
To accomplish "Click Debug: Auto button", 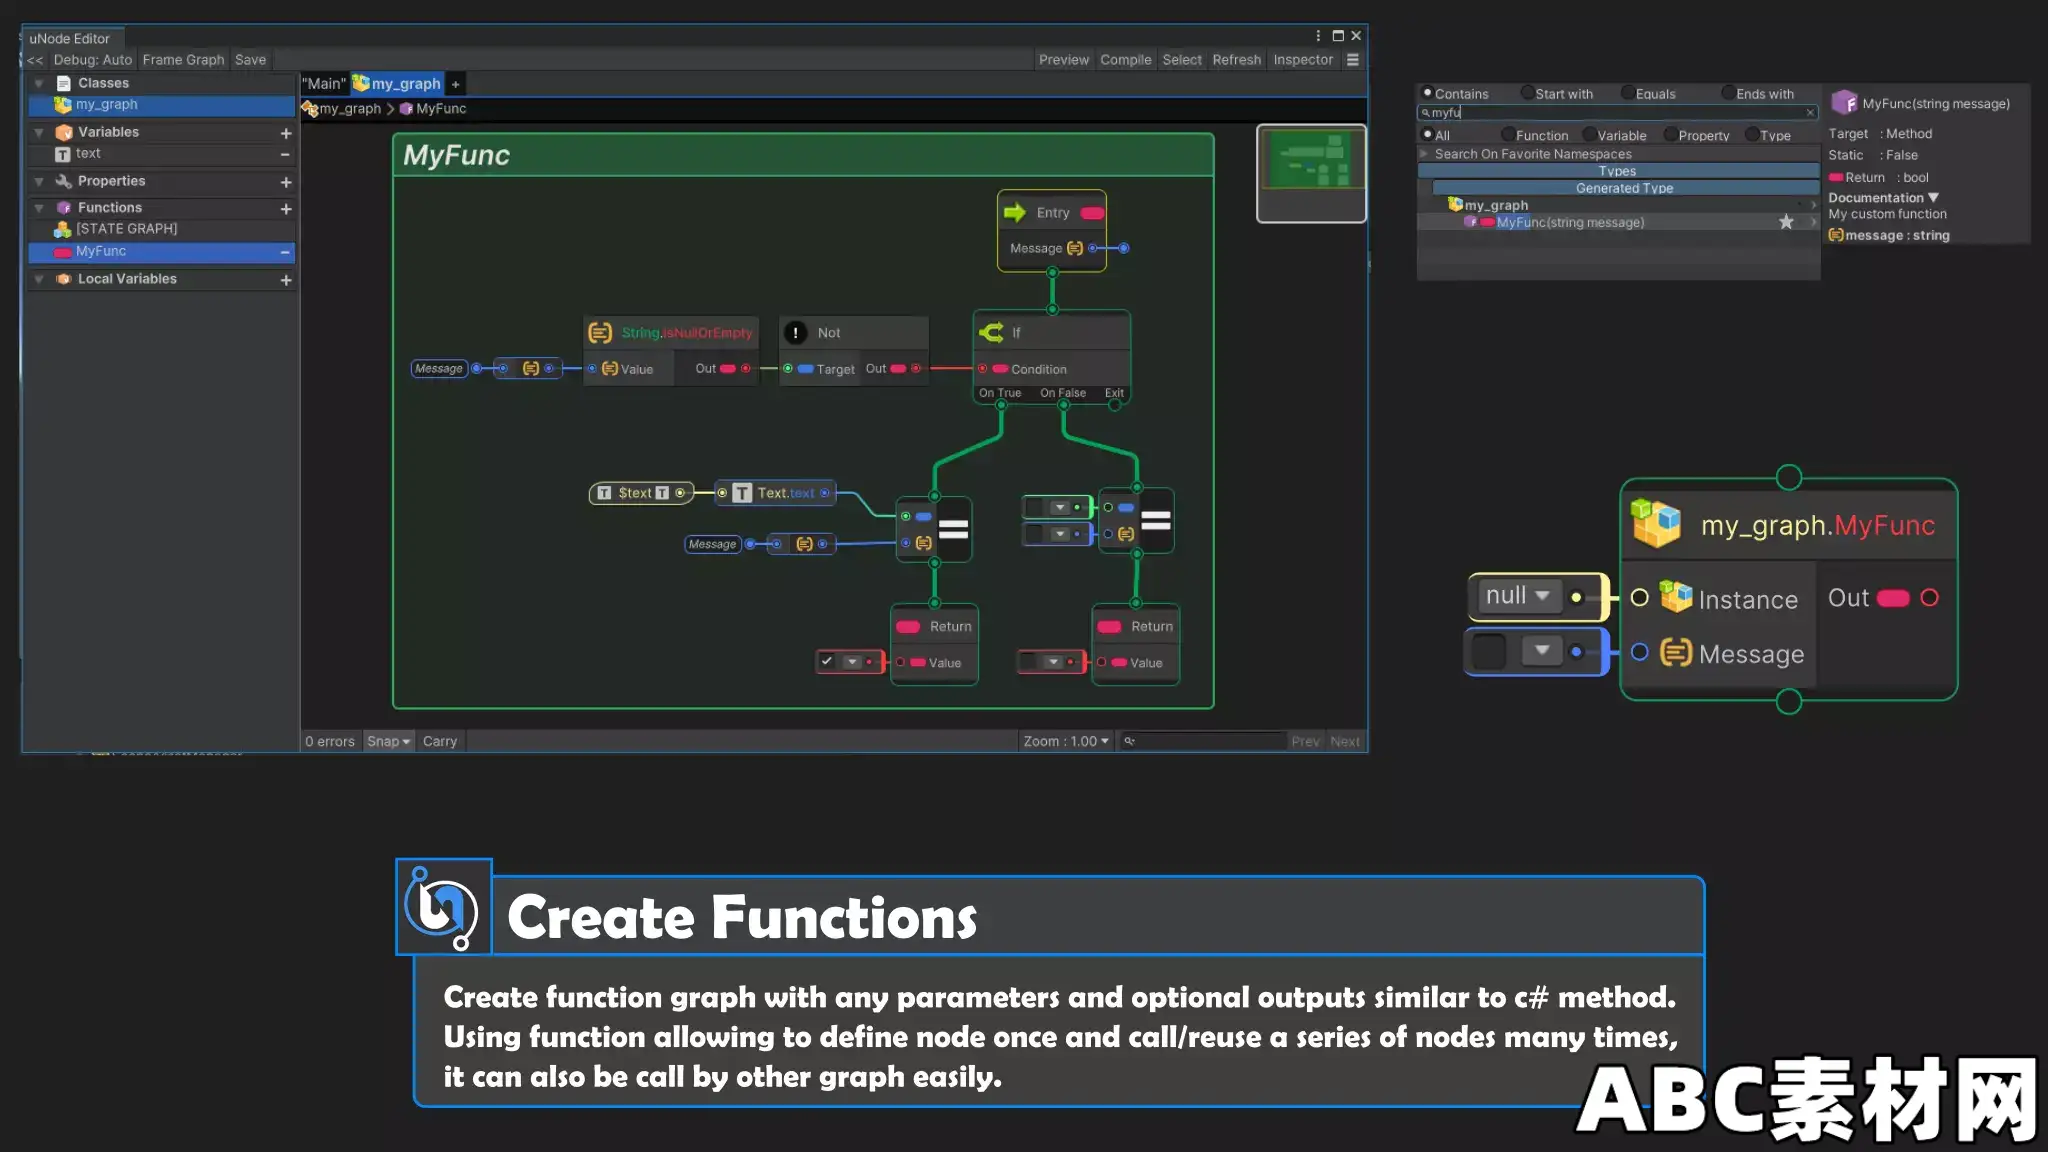I will tap(92, 60).
